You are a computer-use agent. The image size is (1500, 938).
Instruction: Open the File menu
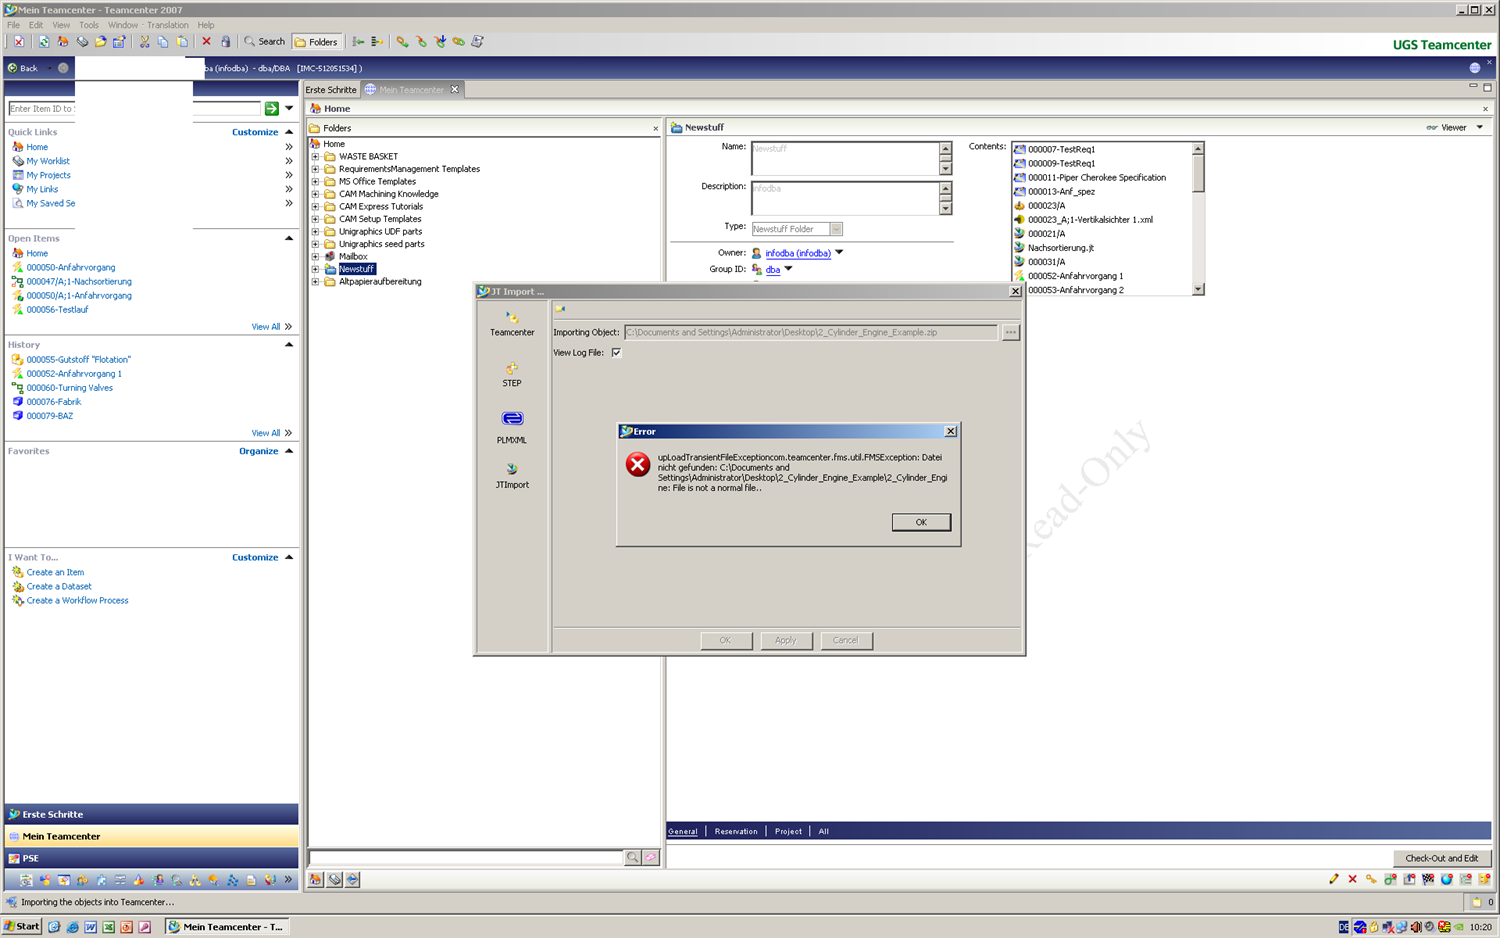[x=13, y=25]
